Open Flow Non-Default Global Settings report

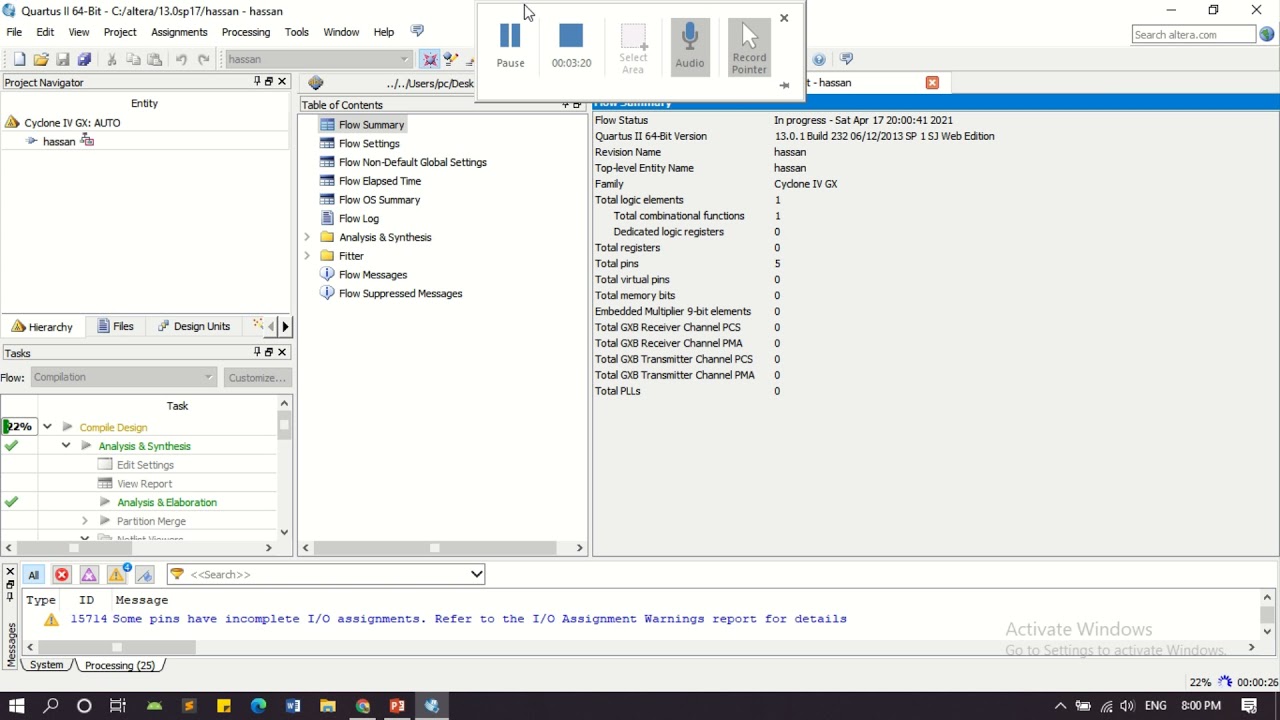(412, 162)
